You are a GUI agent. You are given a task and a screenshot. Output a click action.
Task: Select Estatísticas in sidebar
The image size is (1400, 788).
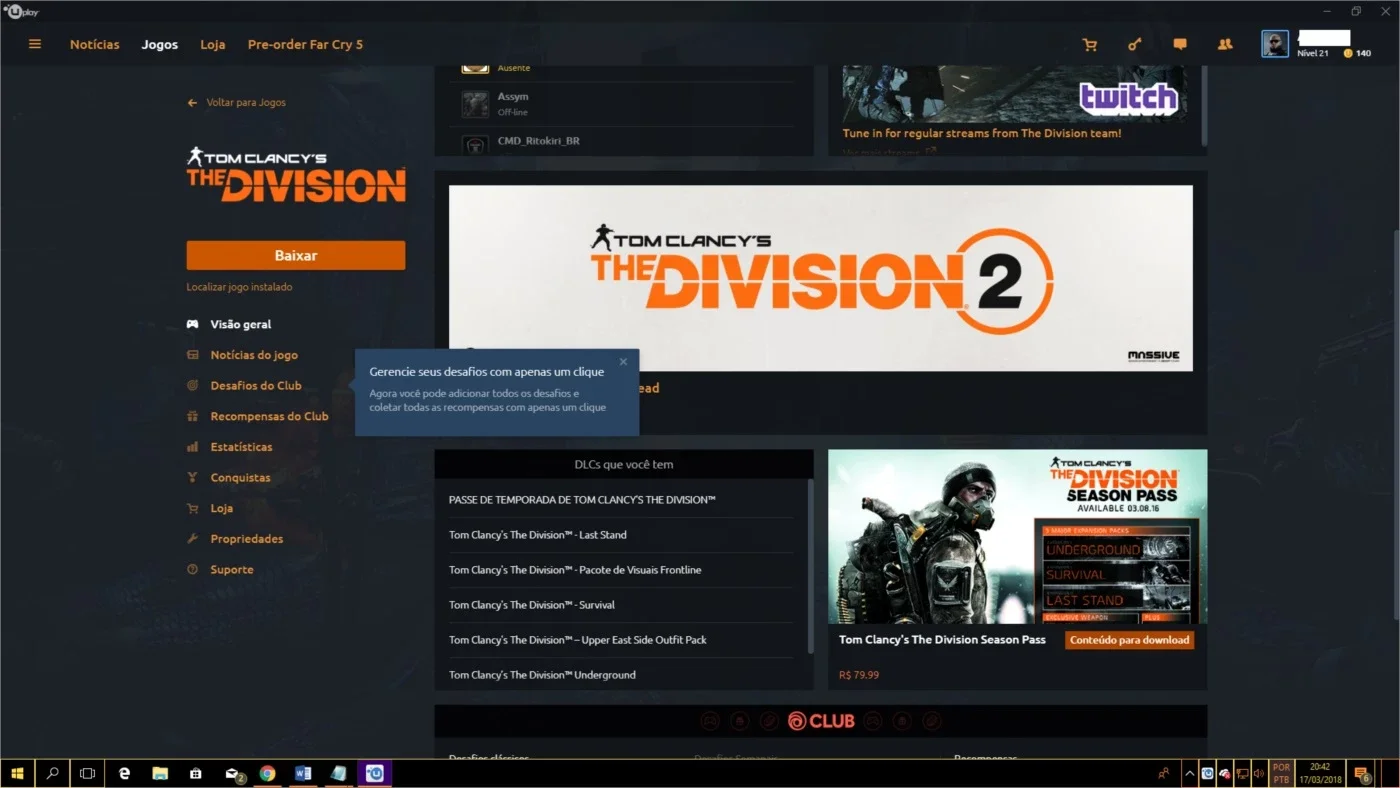(241, 447)
